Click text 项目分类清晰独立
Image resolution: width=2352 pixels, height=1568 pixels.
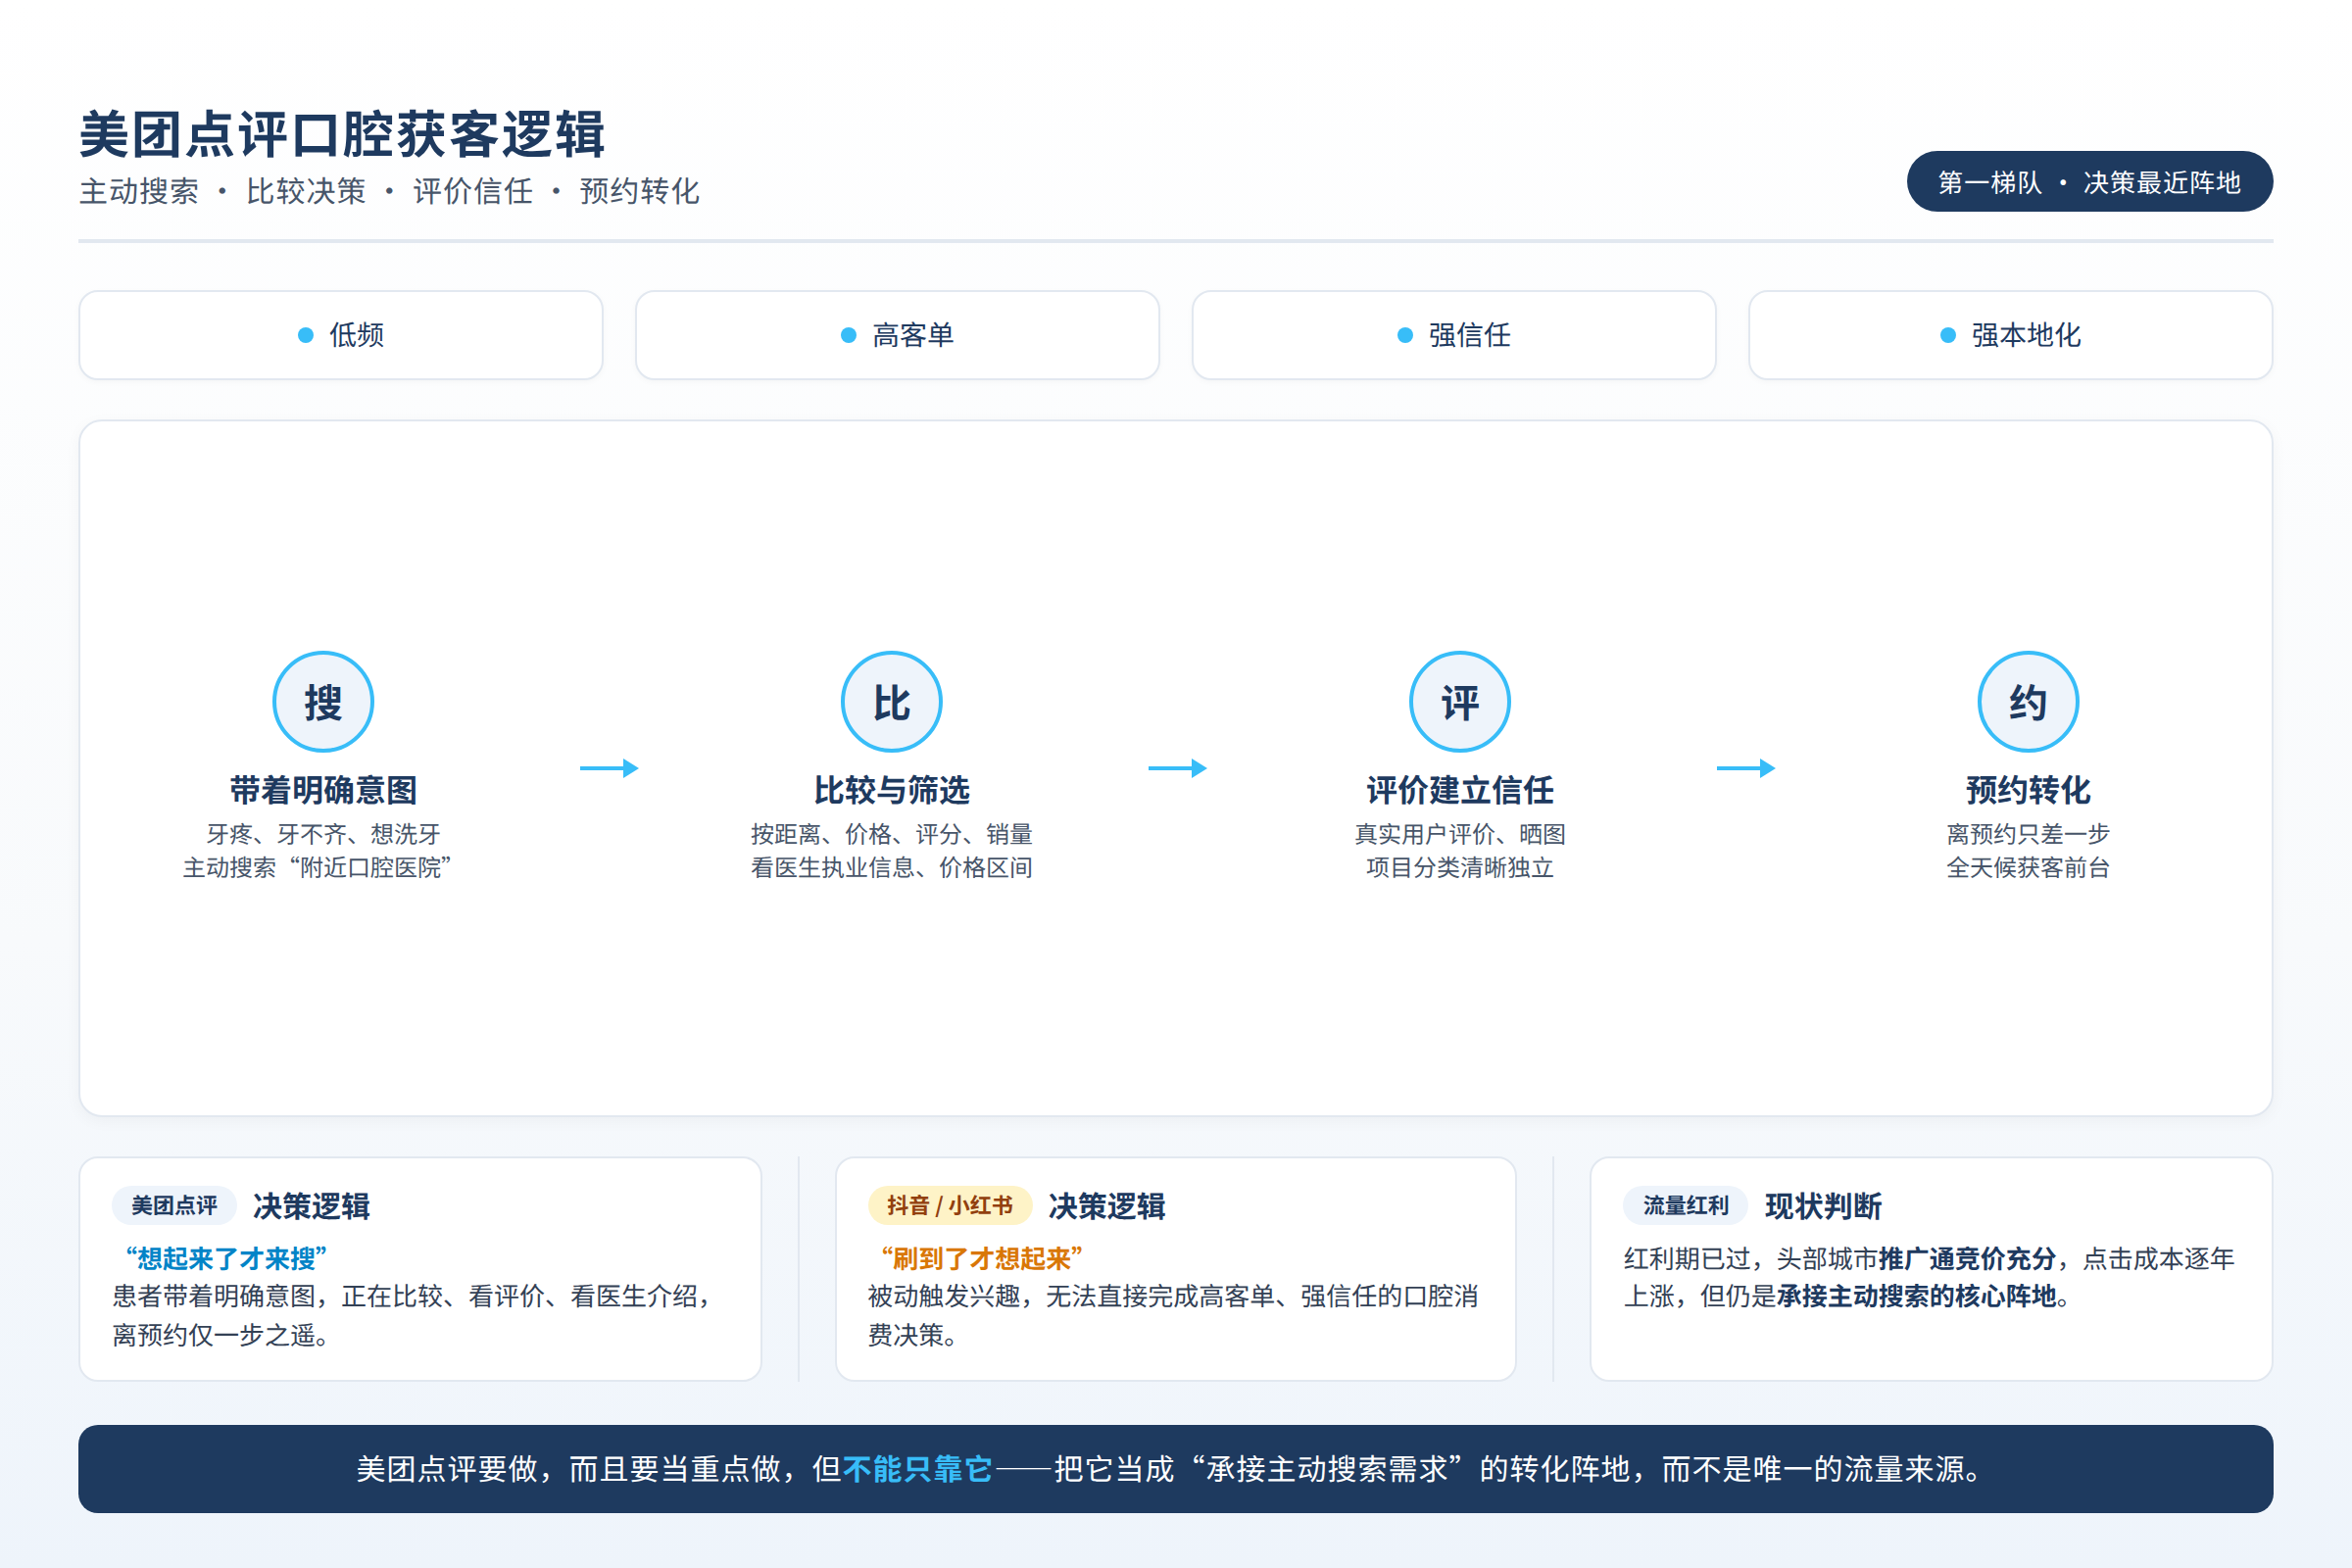click(x=1460, y=867)
